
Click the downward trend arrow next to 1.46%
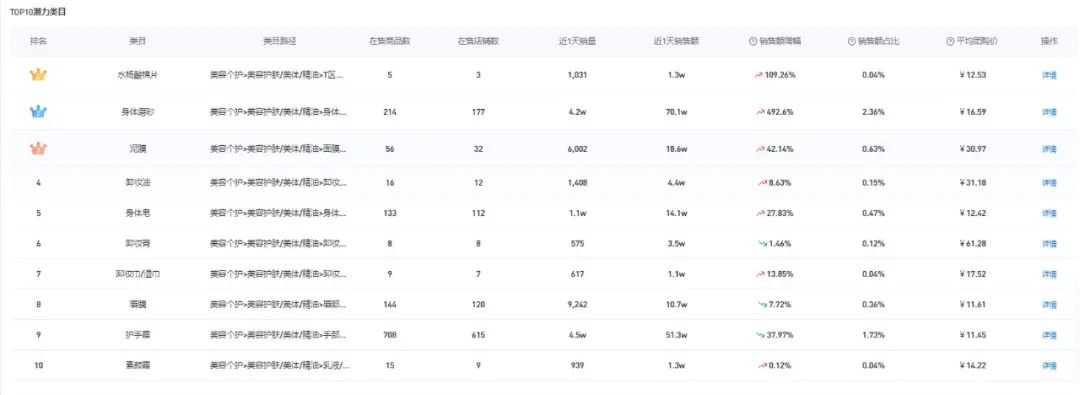[763, 243]
